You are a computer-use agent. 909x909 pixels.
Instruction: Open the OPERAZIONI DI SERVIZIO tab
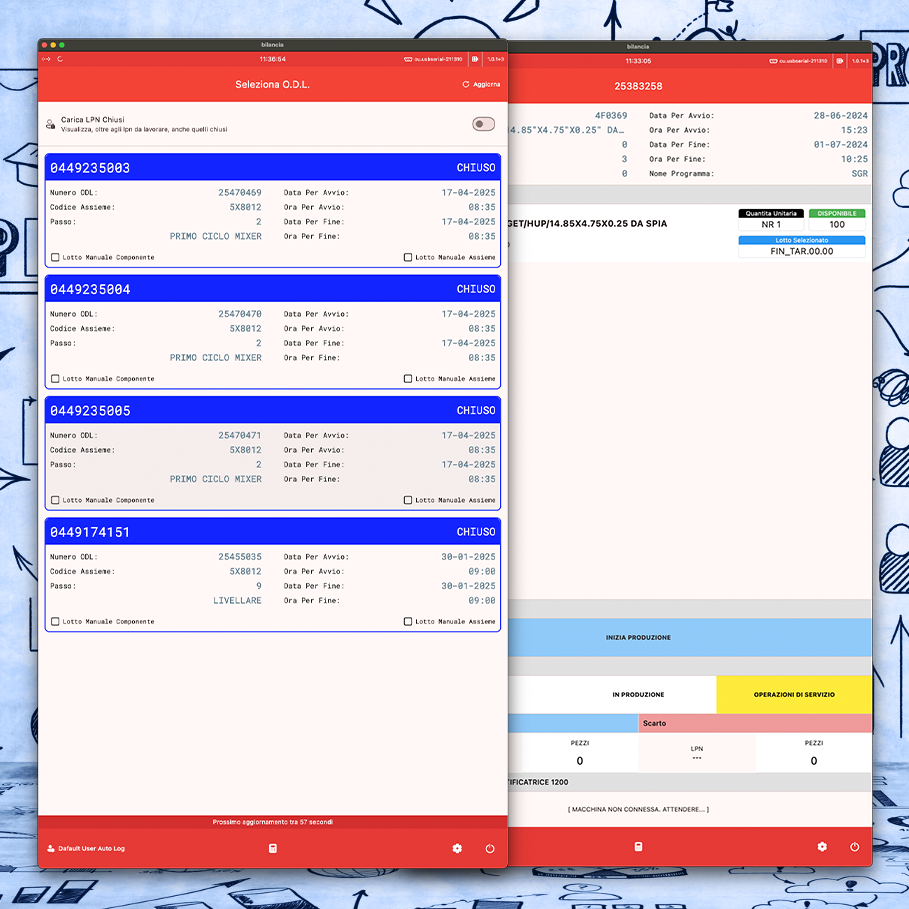[794, 695]
